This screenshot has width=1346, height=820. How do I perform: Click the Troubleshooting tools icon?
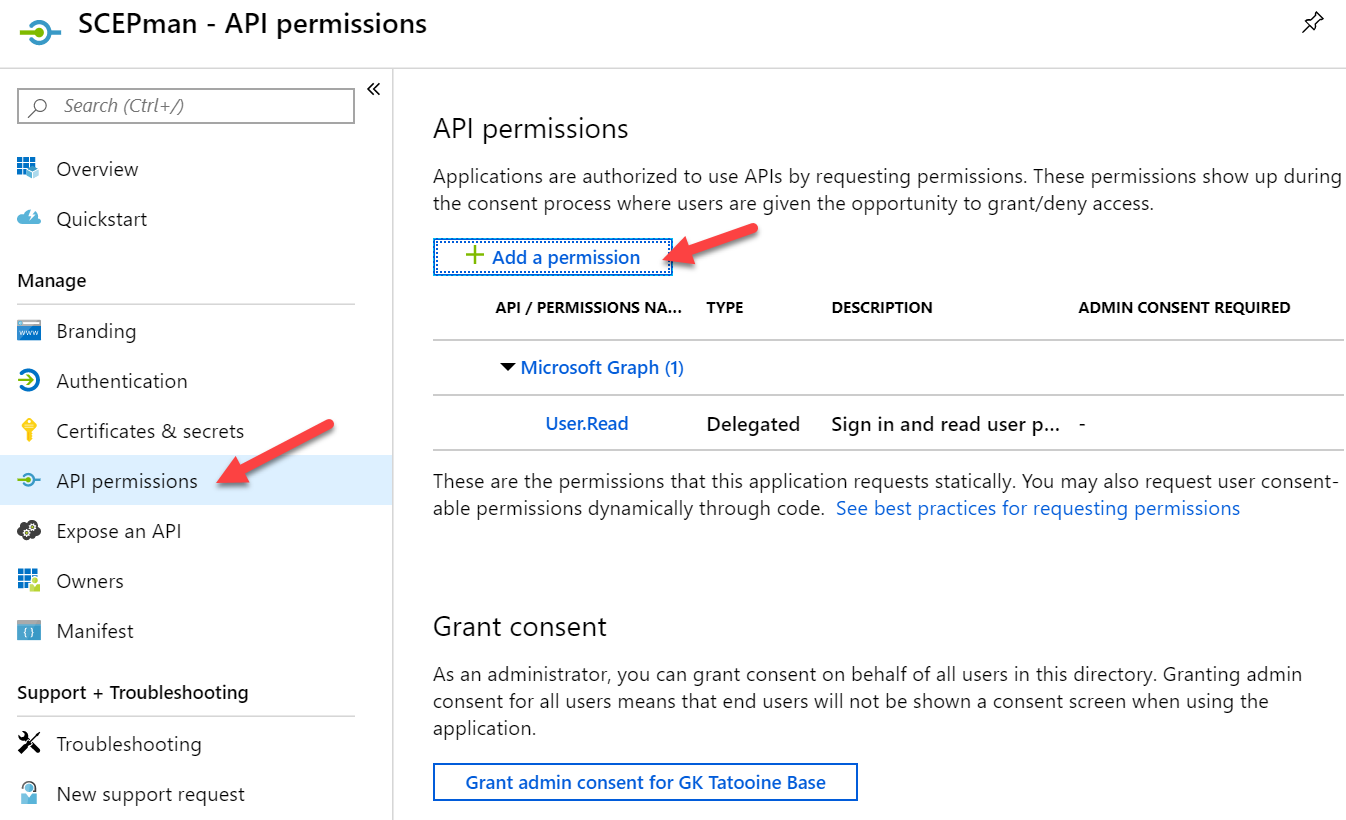[x=29, y=743]
